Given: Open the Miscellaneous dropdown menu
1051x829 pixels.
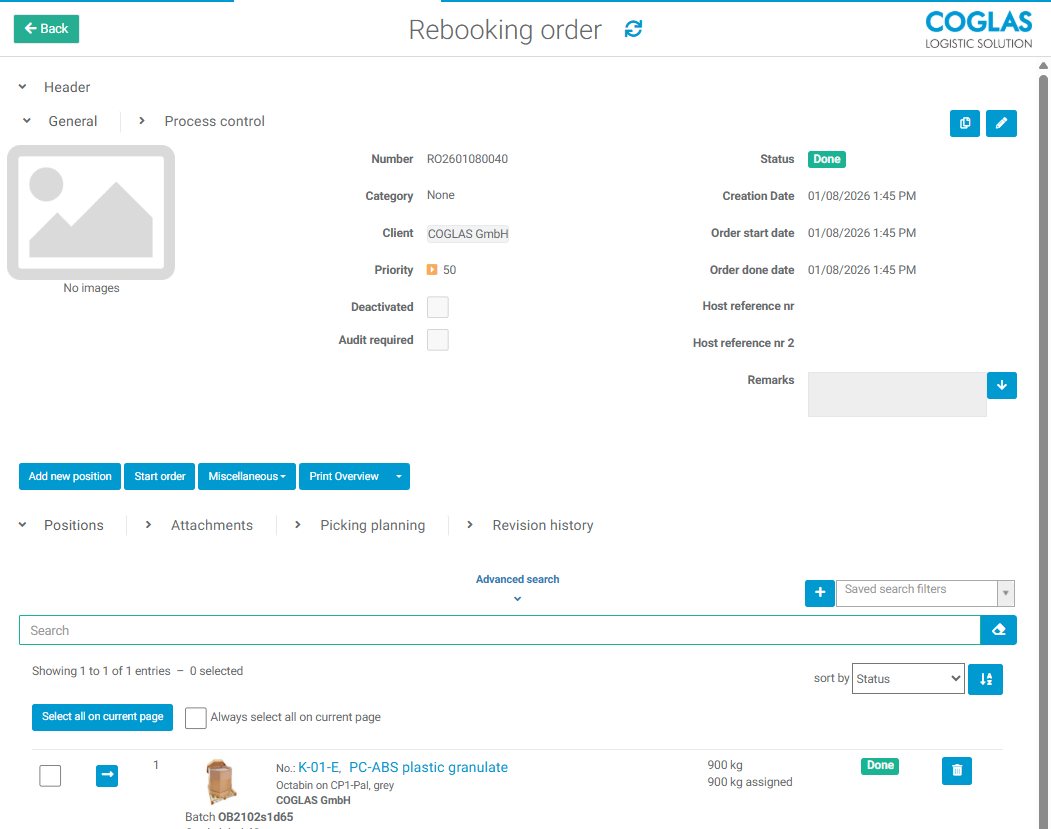Looking at the screenshot, I should (247, 477).
